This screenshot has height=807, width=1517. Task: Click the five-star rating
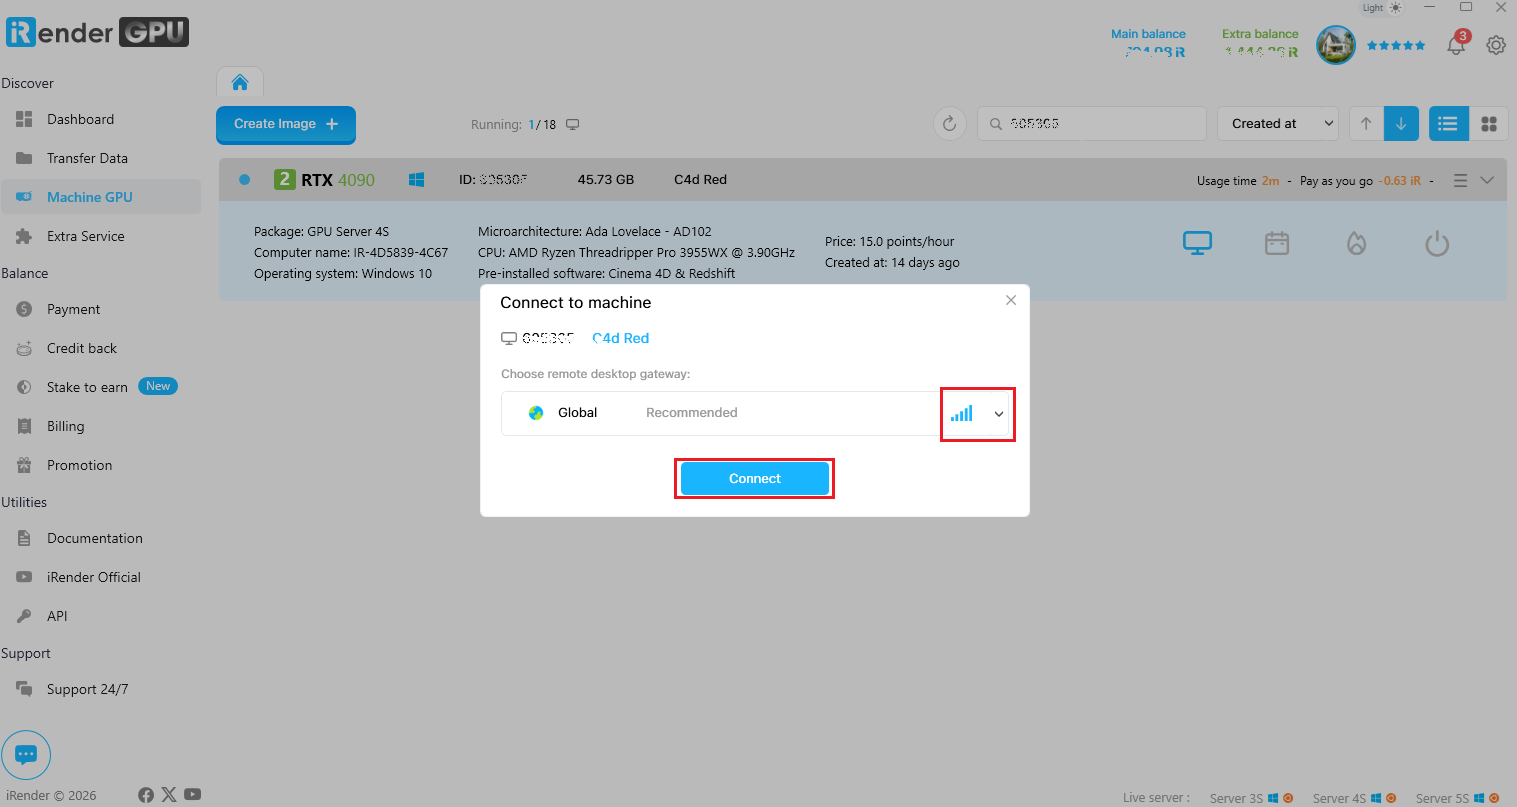(1396, 45)
